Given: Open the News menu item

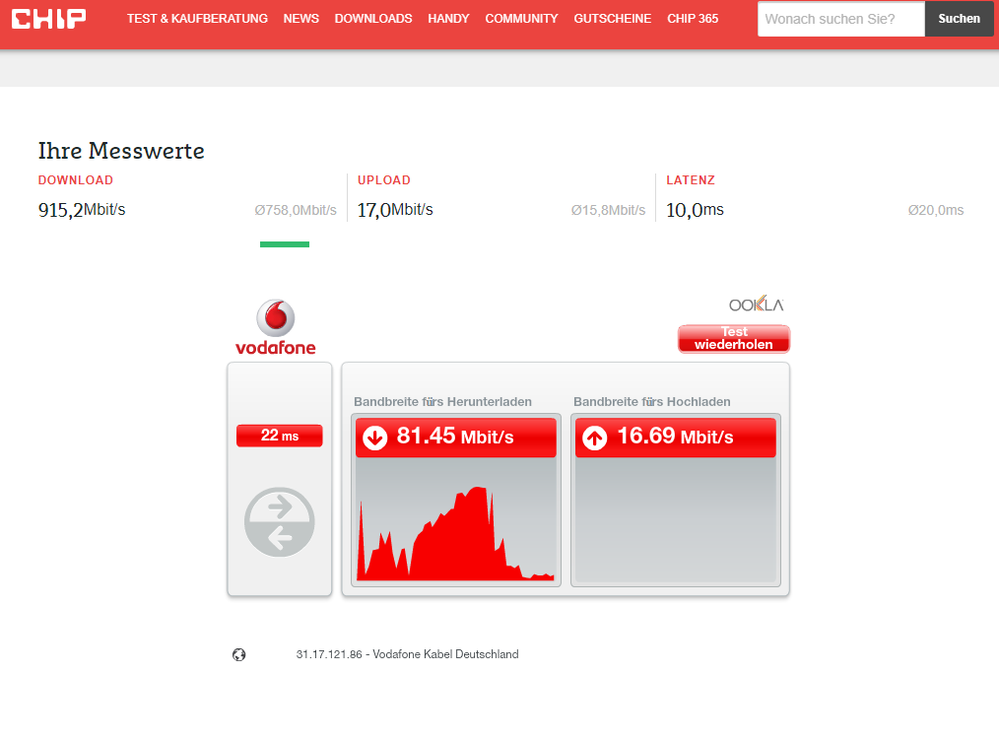Looking at the screenshot, I should 301,18.
